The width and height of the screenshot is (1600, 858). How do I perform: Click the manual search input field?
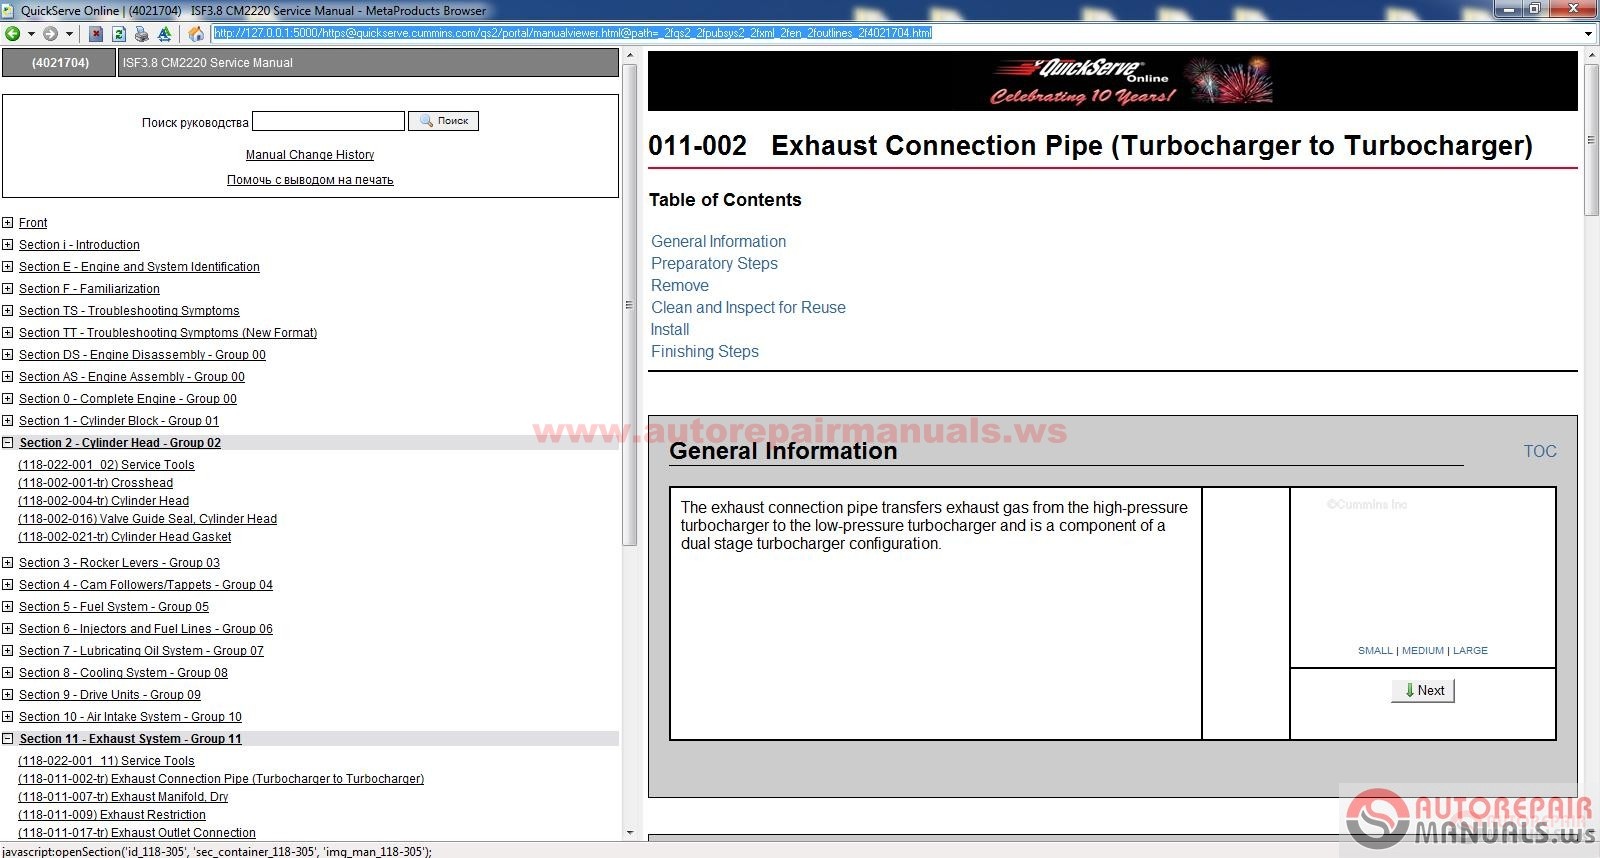328,121
